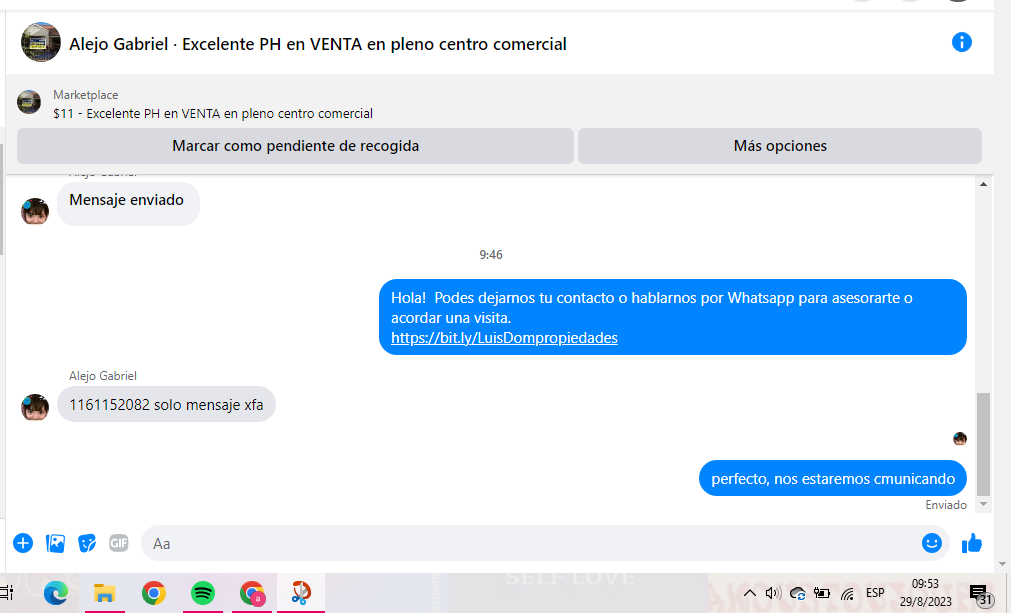Open the Marketplace listing thumbnail

pos(29,103)
